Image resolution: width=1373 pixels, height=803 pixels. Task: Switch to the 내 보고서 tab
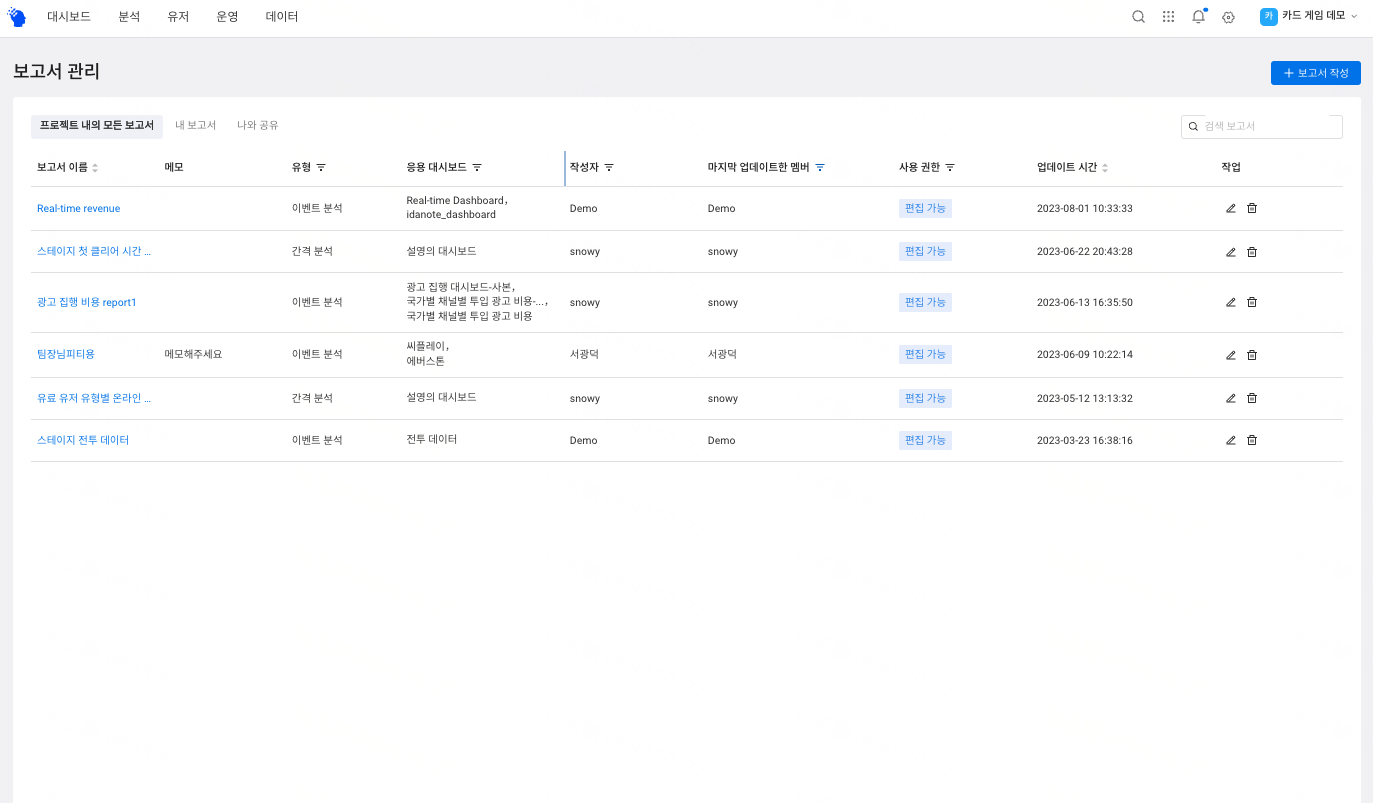tap(196, 125)
